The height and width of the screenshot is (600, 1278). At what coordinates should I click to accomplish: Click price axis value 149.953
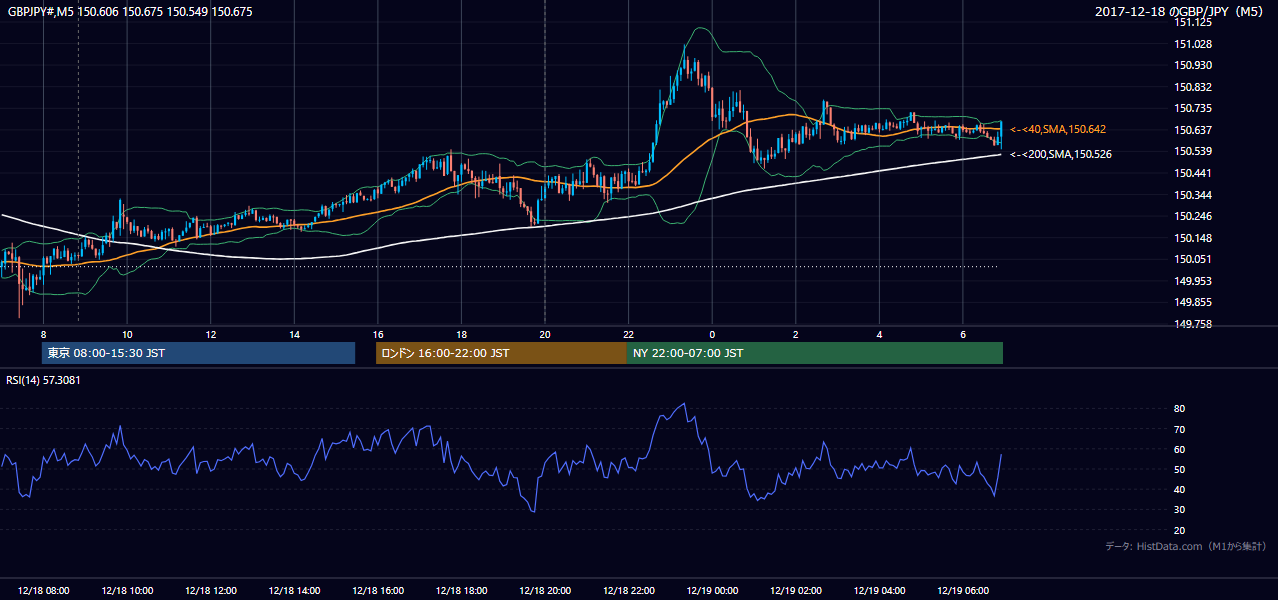1193,281
